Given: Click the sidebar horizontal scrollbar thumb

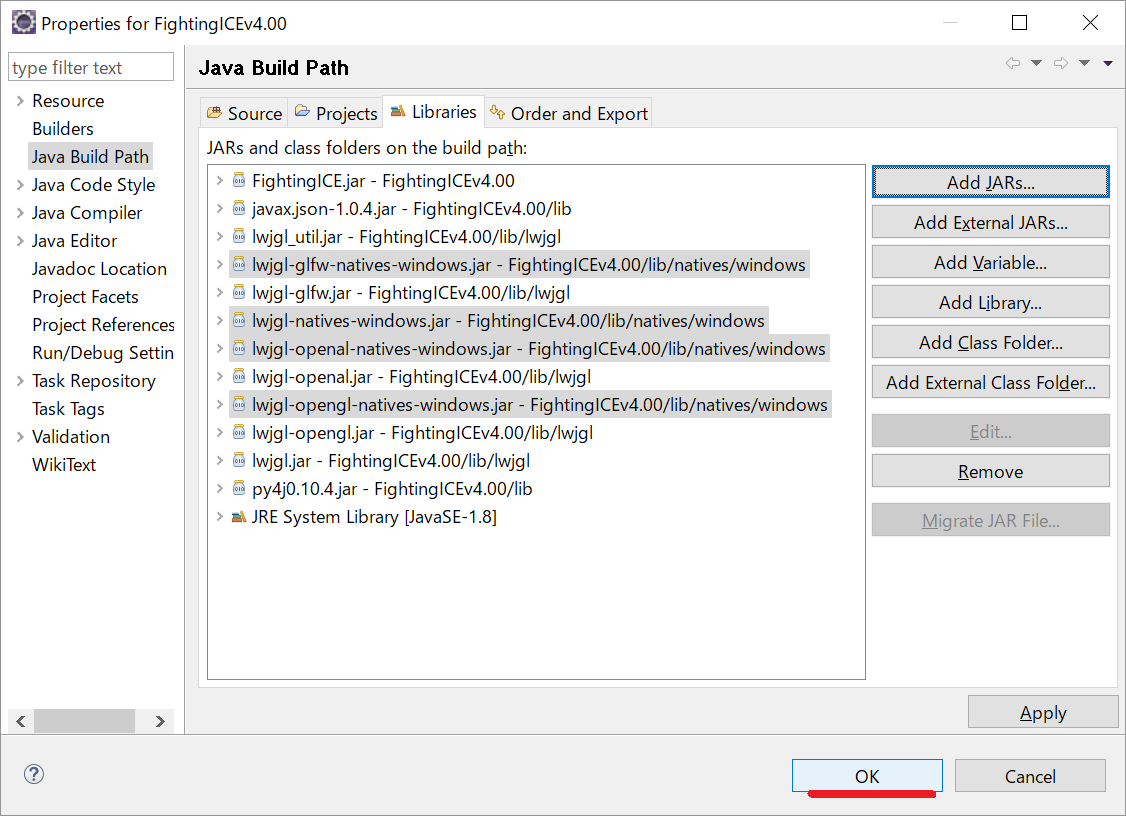Looking at the screenshot, I should [x=84, y=720].
